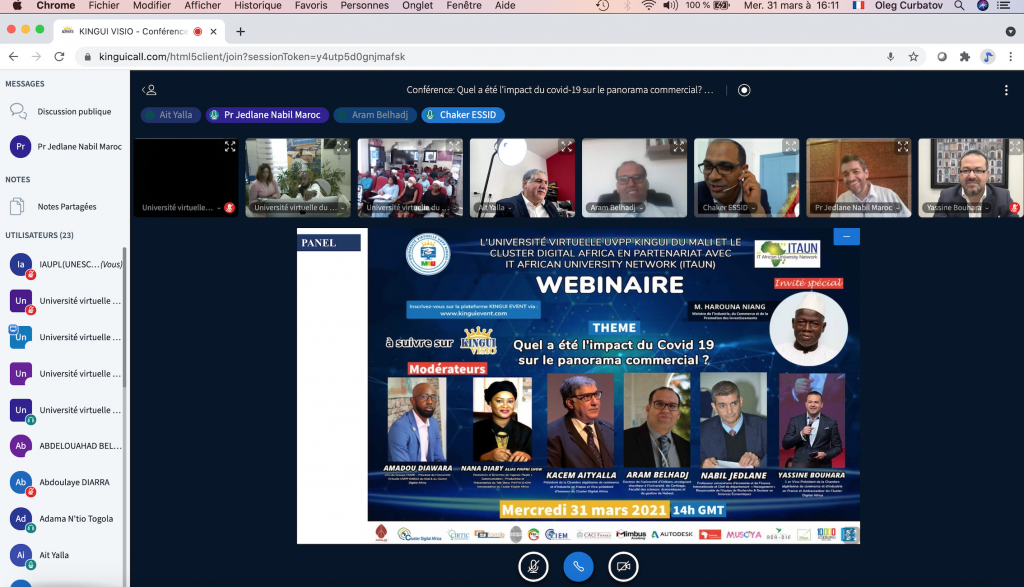Open the Apple menu
Image resolution: width=1024 pixels, height=587 pixels.
(x=18, y=5)
